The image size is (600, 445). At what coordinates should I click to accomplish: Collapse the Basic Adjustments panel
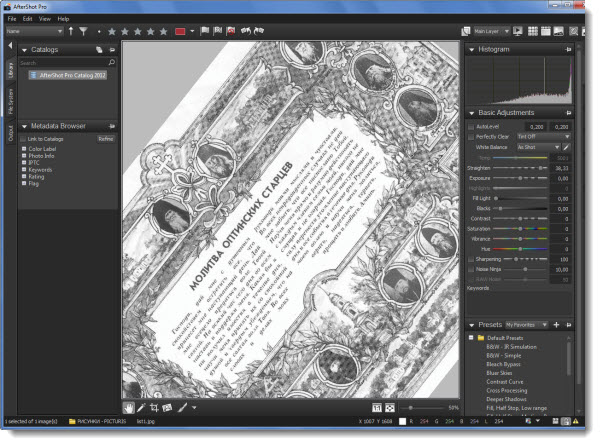(x=471, y=113)
